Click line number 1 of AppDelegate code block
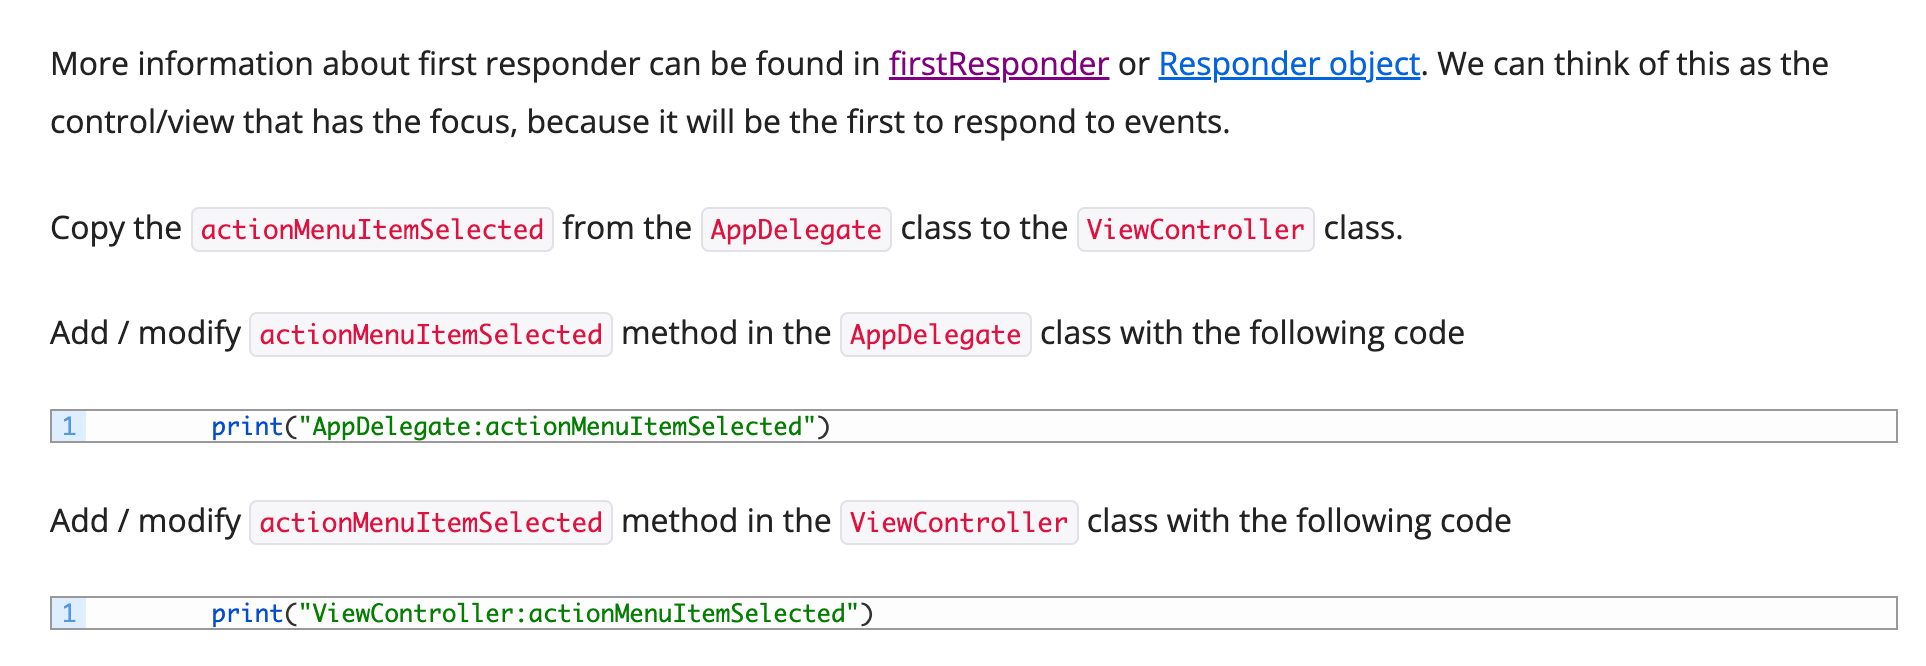 pyautogui.click(x=69, y=427)
